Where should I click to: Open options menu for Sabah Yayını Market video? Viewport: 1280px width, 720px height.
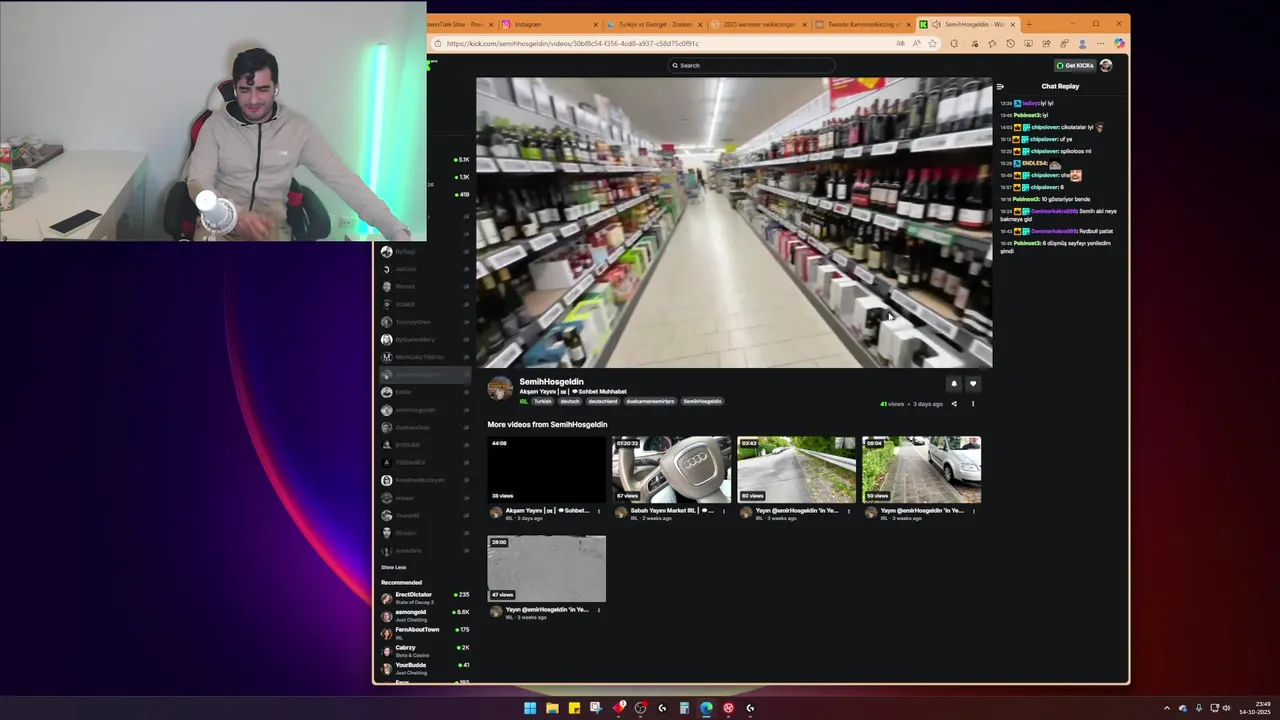[724, 511]
